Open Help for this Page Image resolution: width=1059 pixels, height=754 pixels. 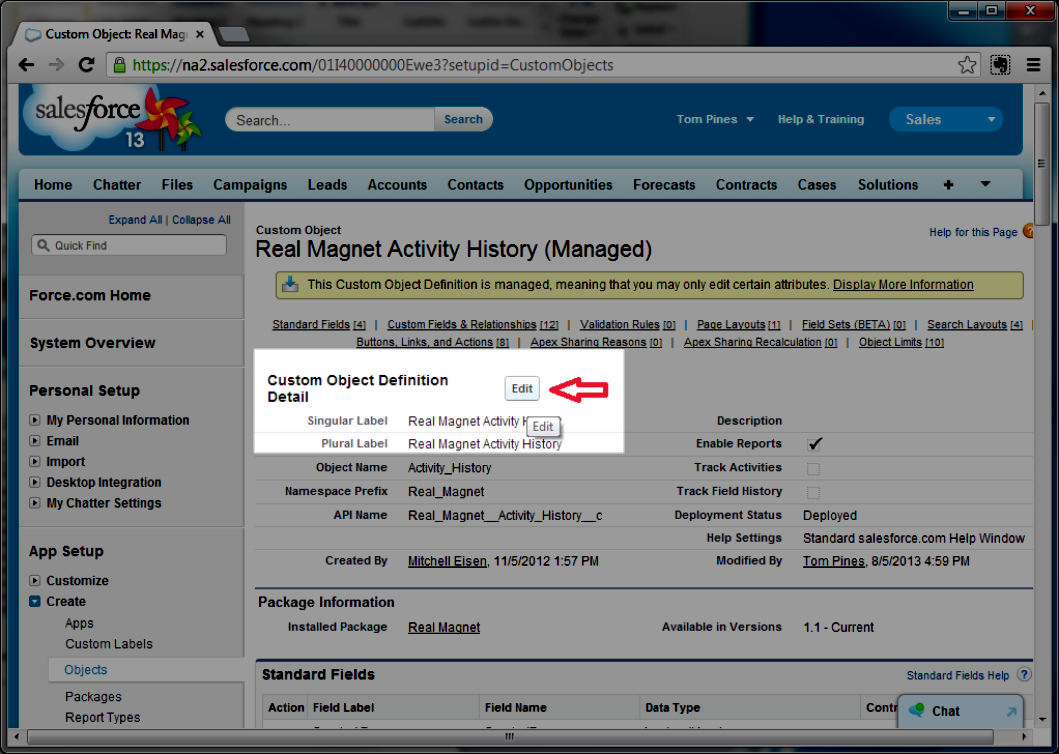973,232
